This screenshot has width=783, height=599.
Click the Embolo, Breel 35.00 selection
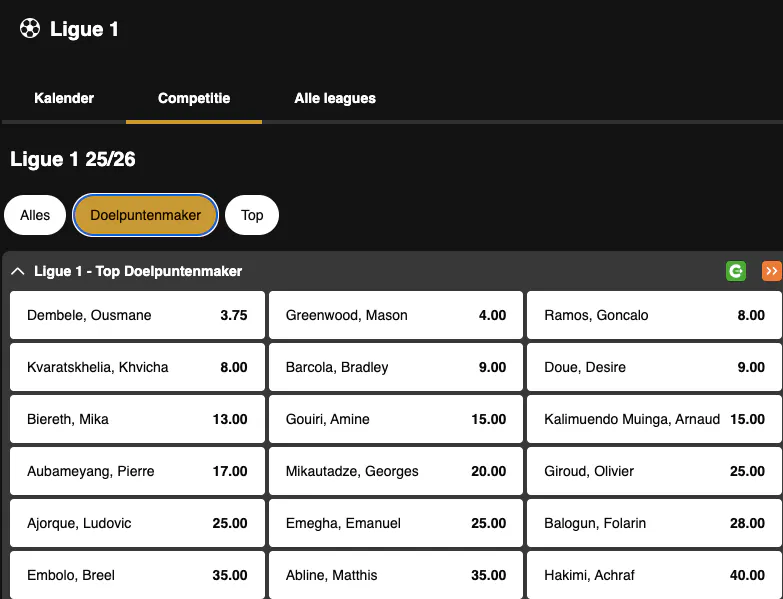point(137,575)
